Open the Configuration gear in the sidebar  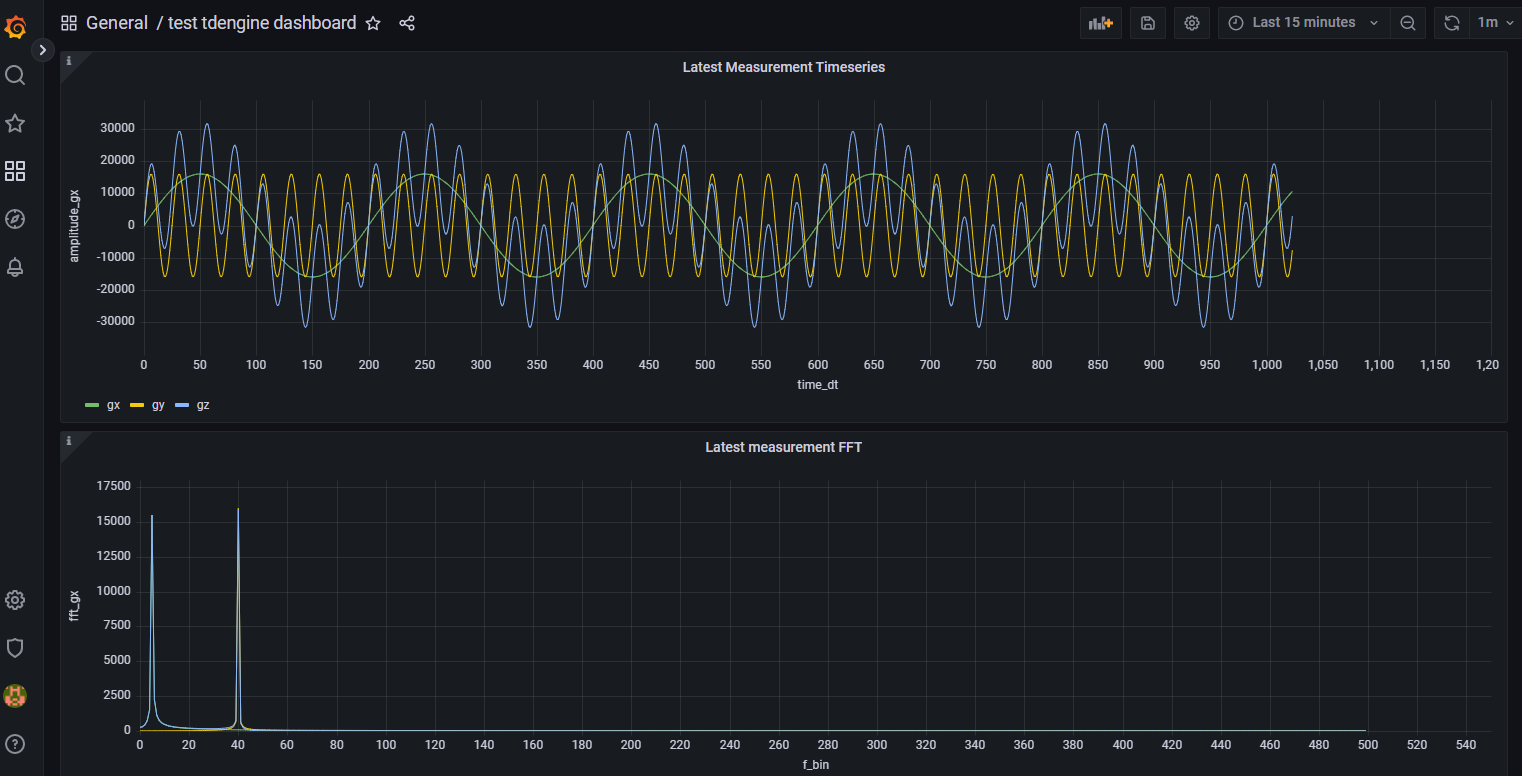tap(15, 600)
